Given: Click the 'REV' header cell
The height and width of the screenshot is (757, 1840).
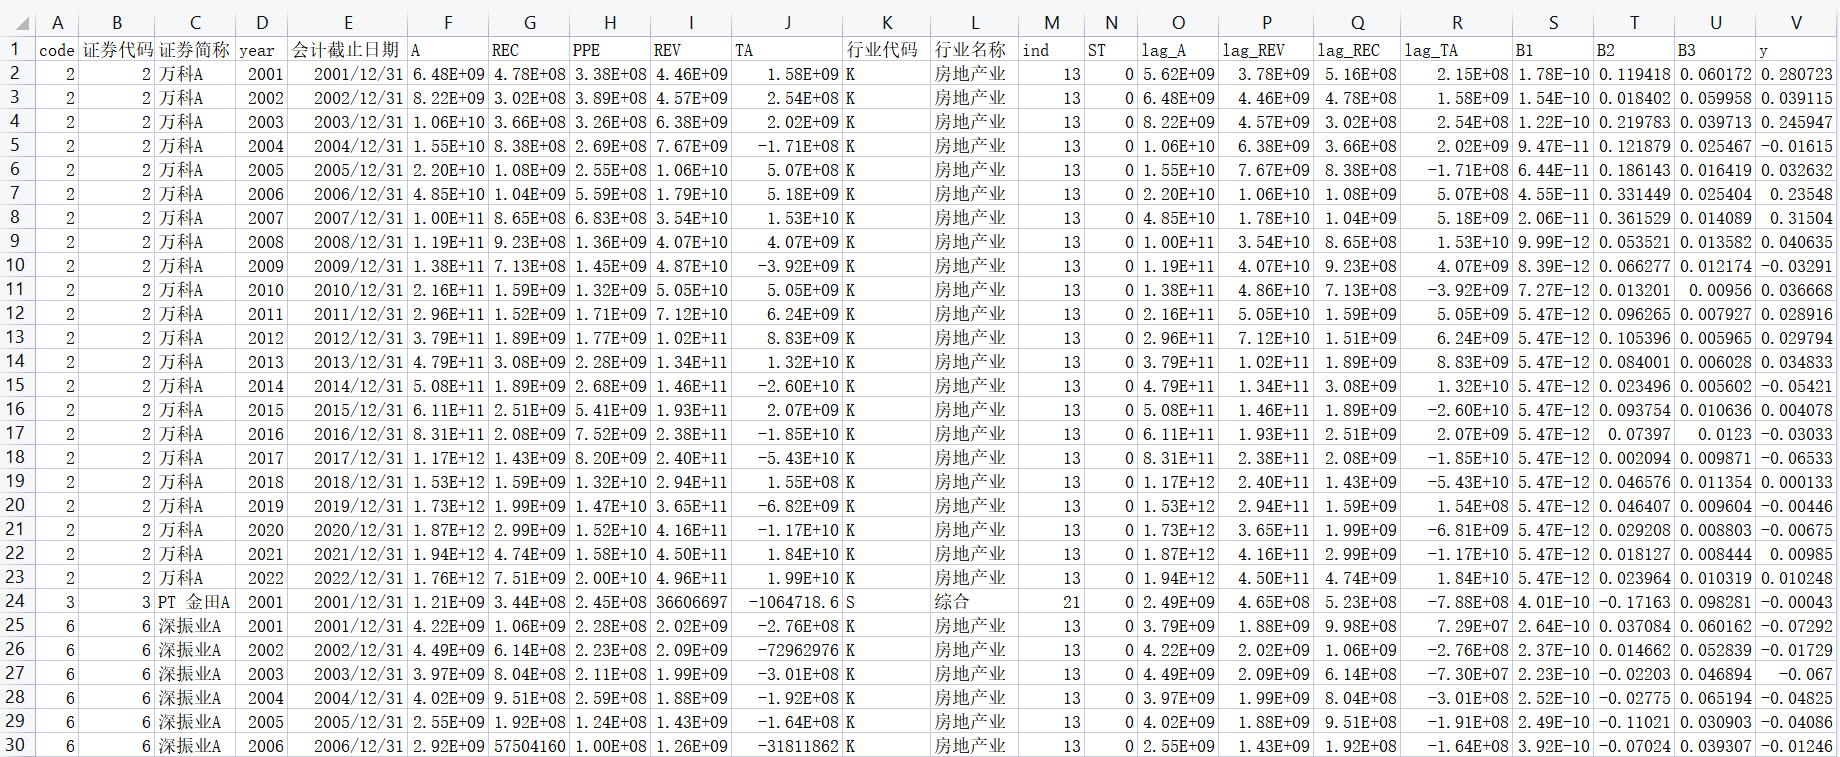Looking at the screenshot, I should [691, 50].
